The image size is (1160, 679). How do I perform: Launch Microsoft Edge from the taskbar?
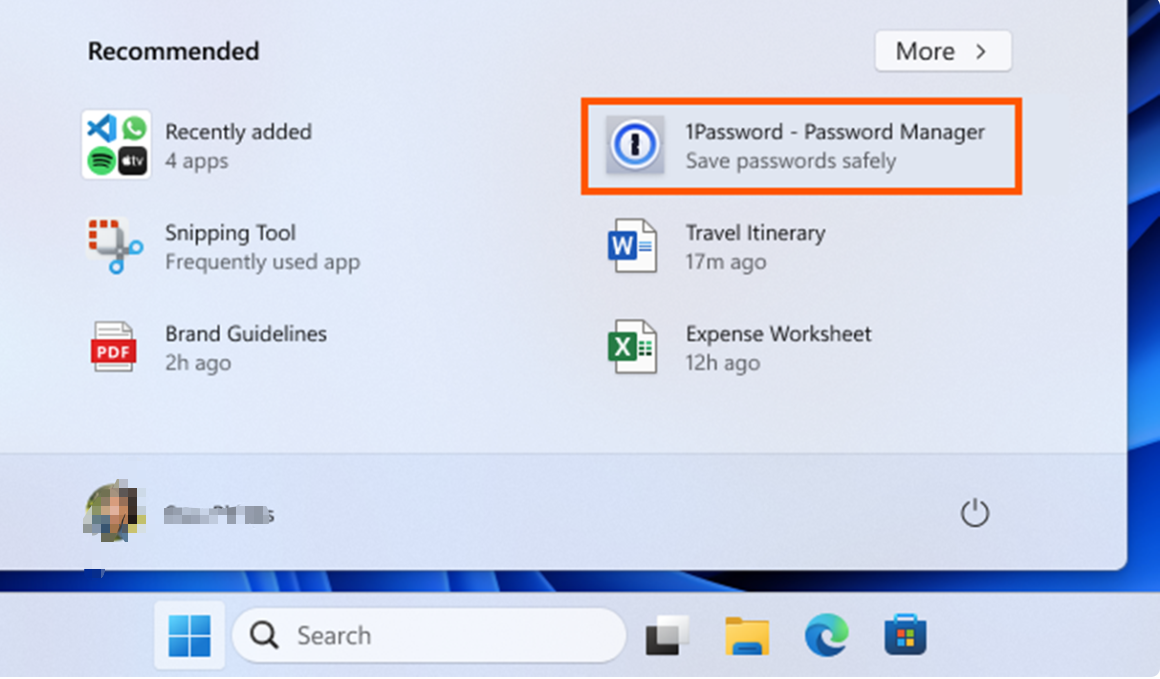826,635
